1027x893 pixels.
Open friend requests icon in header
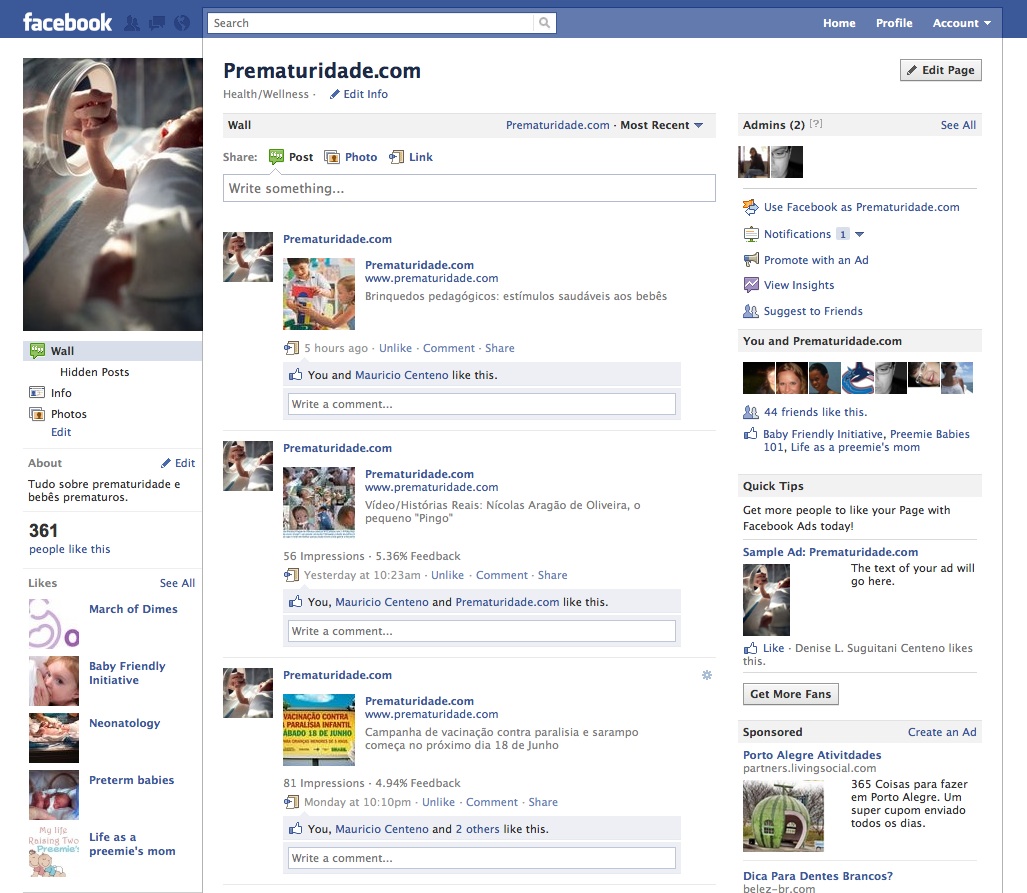[132, 23]
